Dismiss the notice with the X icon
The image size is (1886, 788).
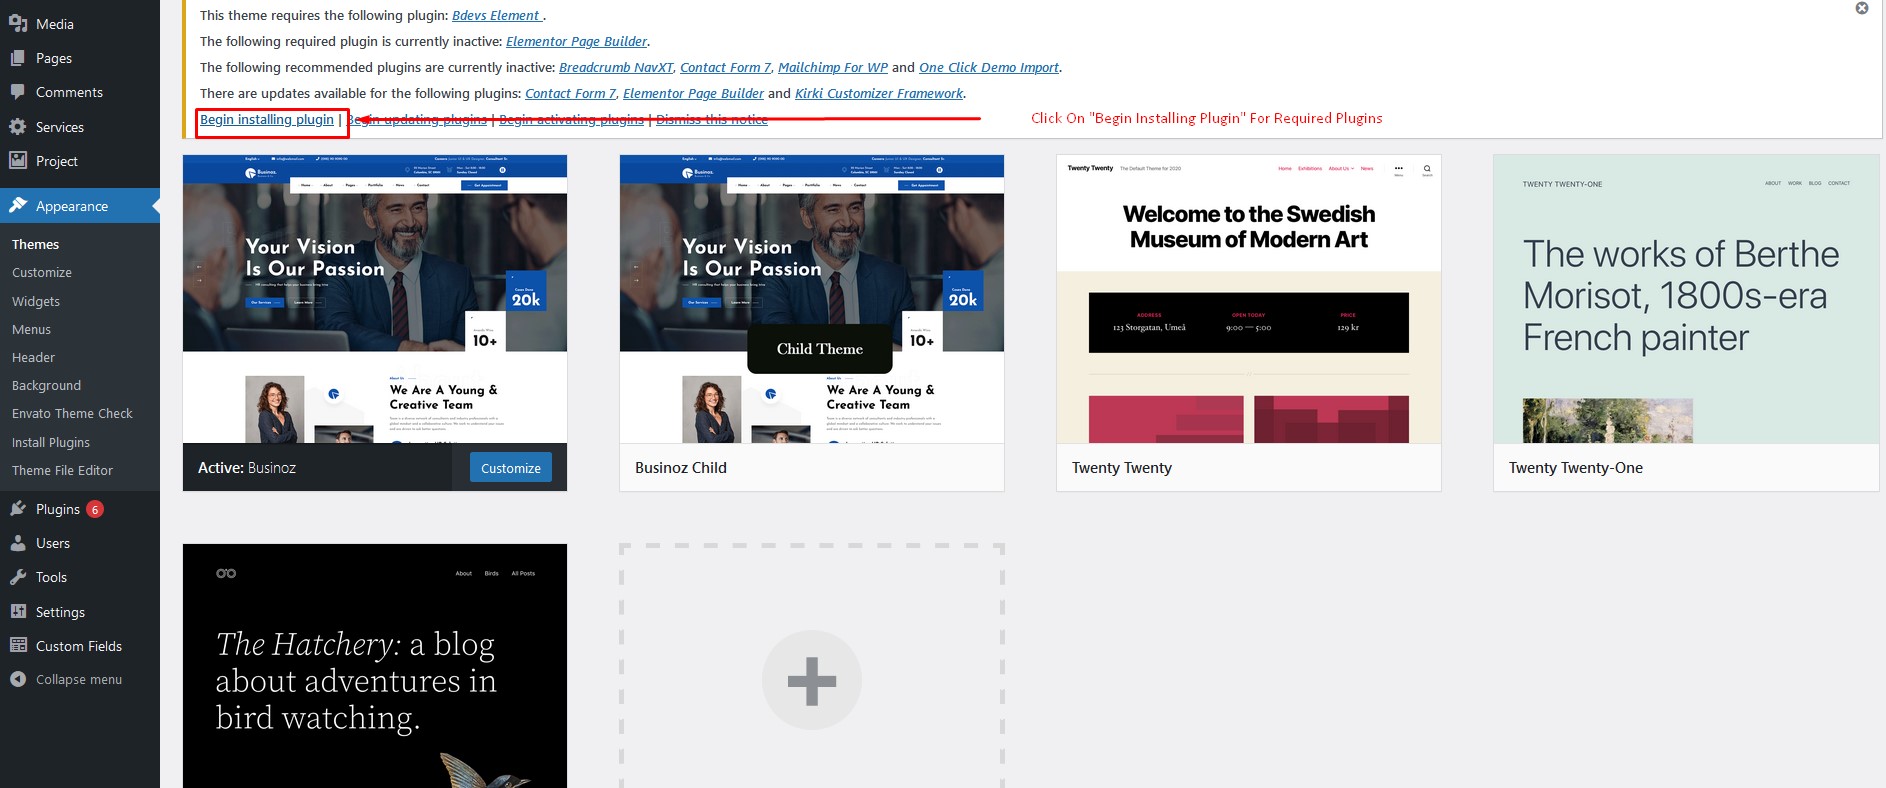coord(1862,8)
